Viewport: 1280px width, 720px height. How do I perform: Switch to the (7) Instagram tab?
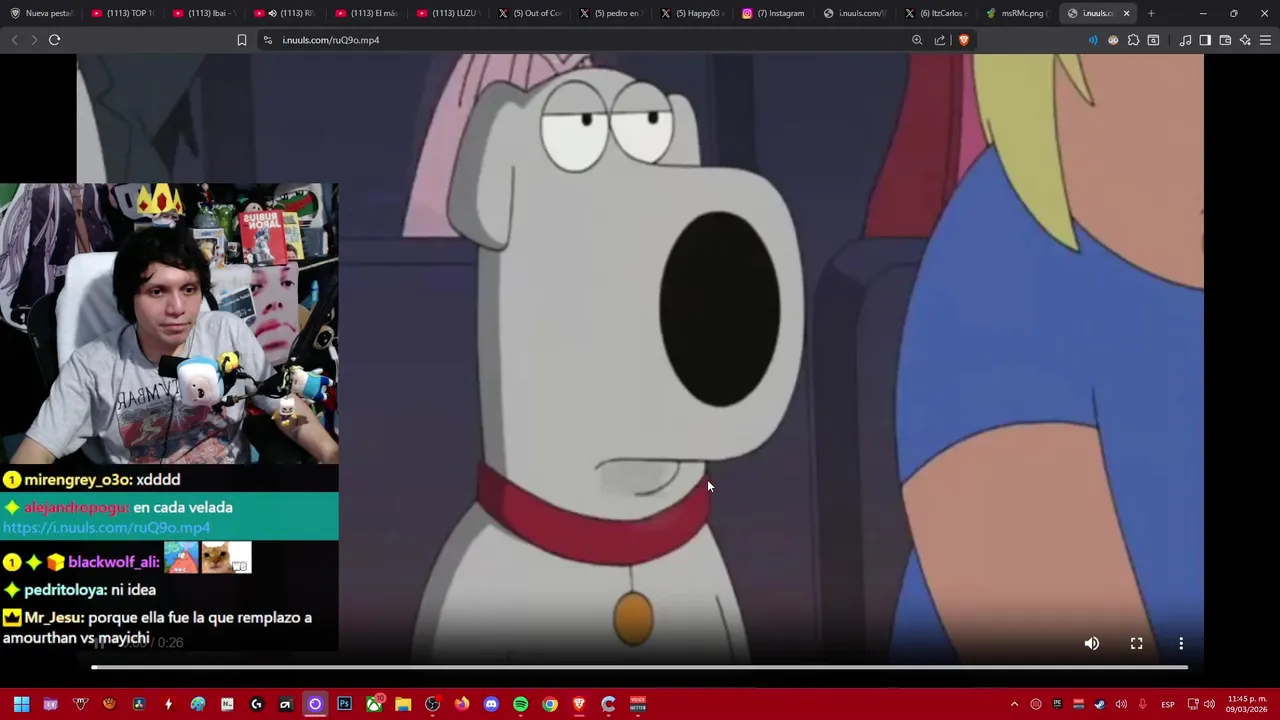point(774,13)
